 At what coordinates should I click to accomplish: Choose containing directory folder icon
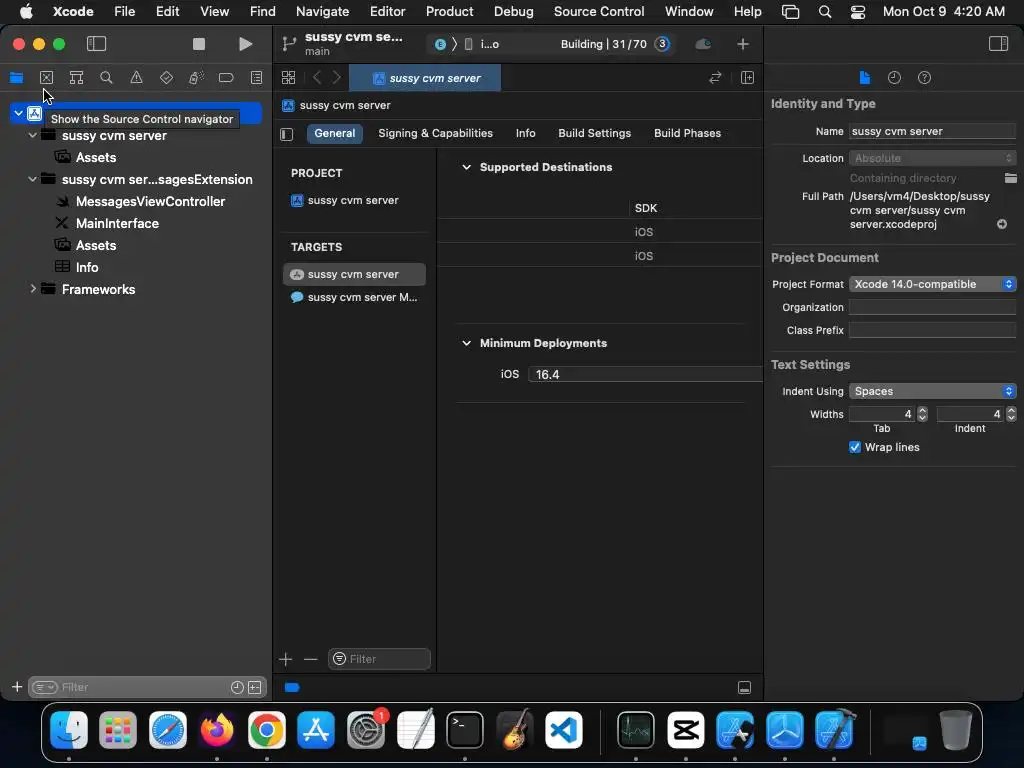click(1010, 178)
